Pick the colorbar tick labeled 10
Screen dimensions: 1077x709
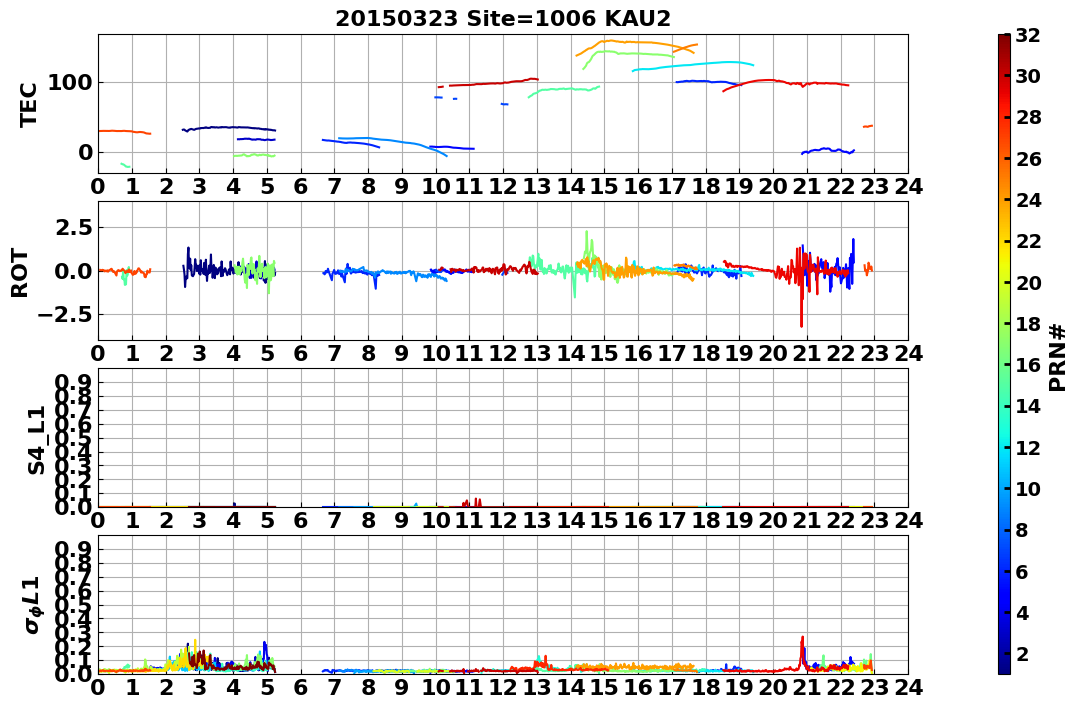(x=1028, y=488)
